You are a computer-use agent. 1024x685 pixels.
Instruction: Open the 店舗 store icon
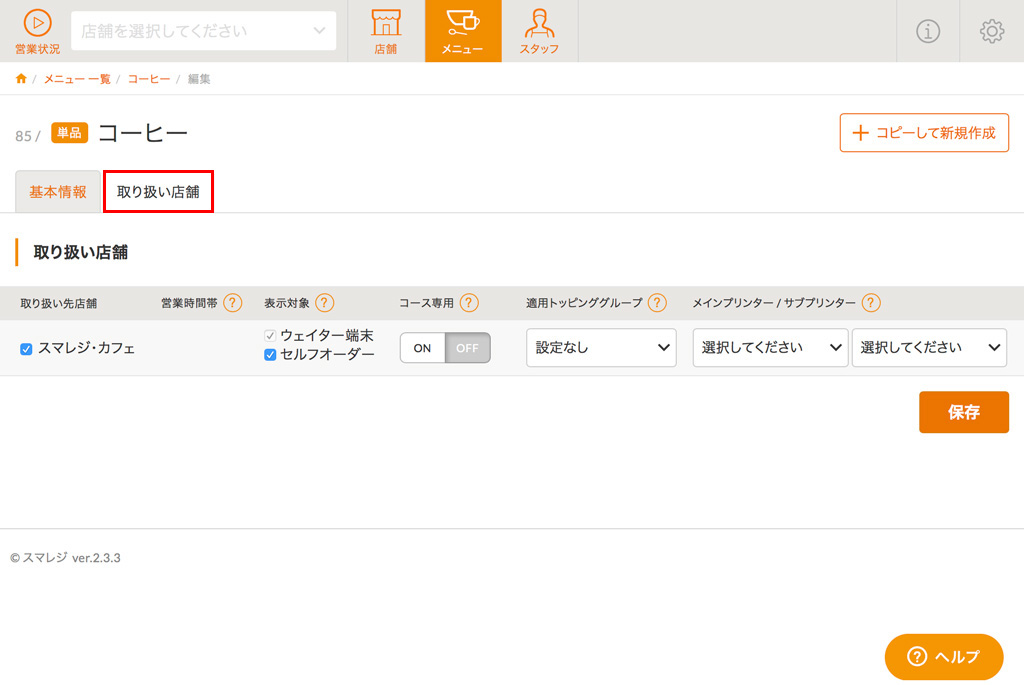[385, 24]
